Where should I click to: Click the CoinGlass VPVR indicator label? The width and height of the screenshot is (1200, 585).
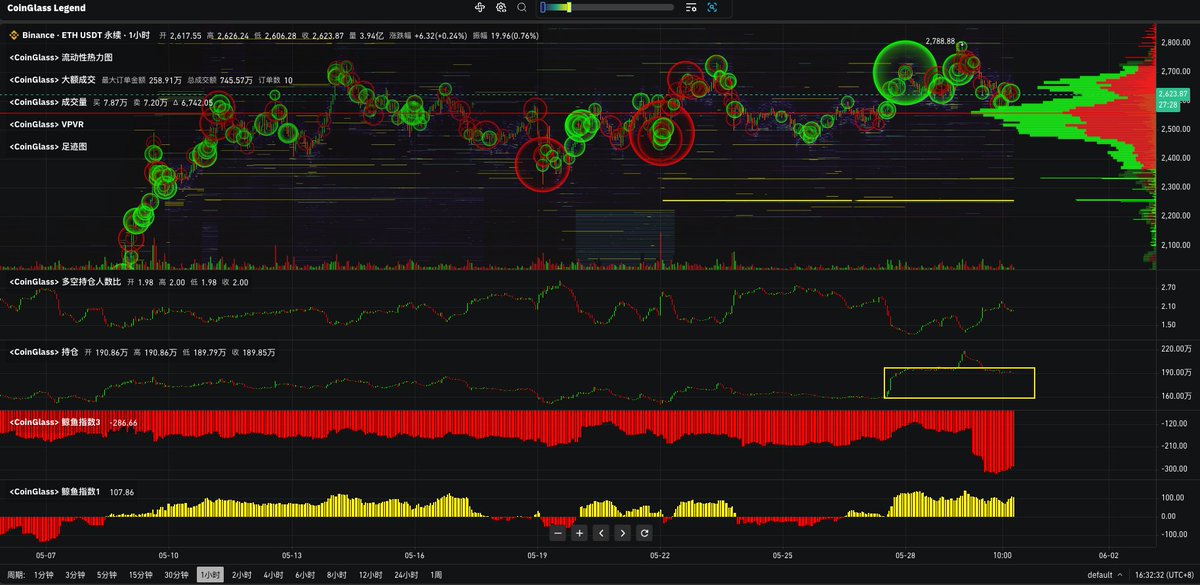pos(46,124)
